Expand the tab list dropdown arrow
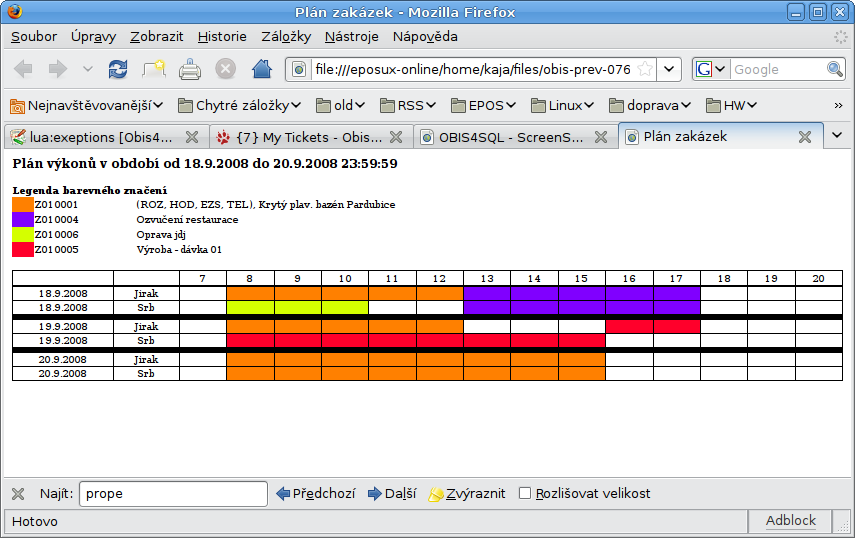Image resolution: width=855 pixels, height=538 pixels. [838, 136]
